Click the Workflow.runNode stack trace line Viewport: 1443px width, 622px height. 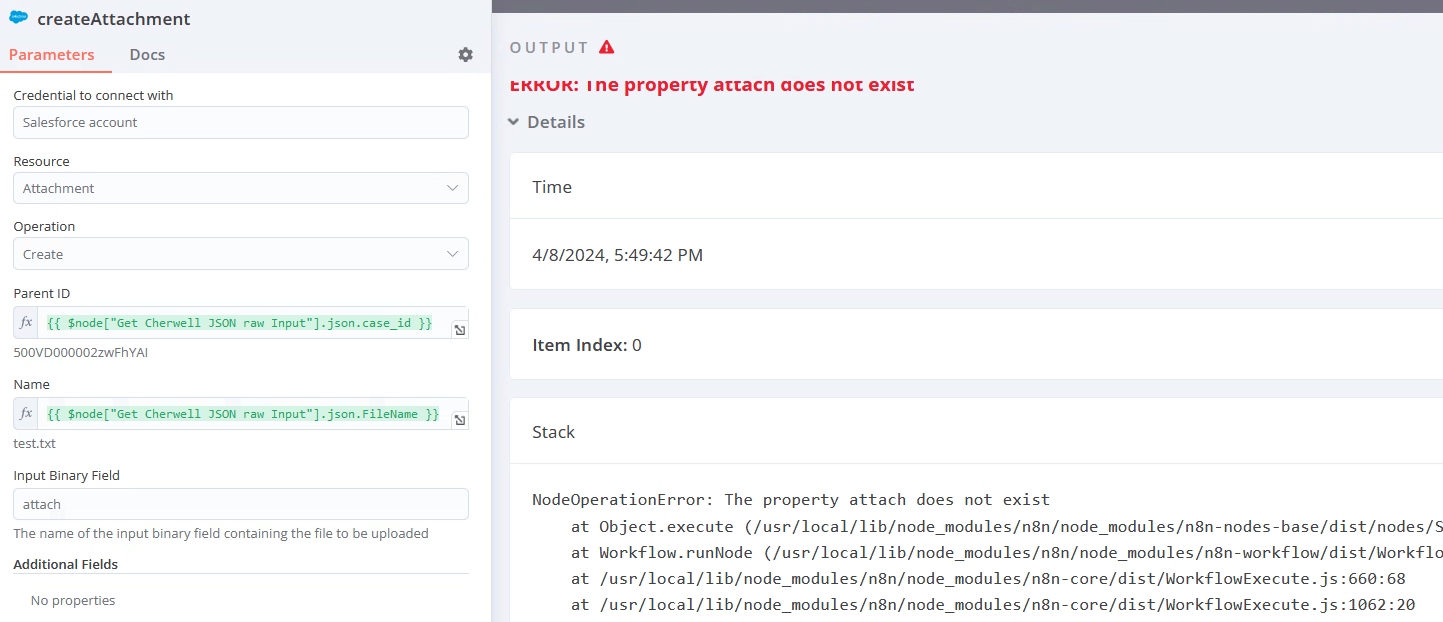click(x=1006, y=552)
